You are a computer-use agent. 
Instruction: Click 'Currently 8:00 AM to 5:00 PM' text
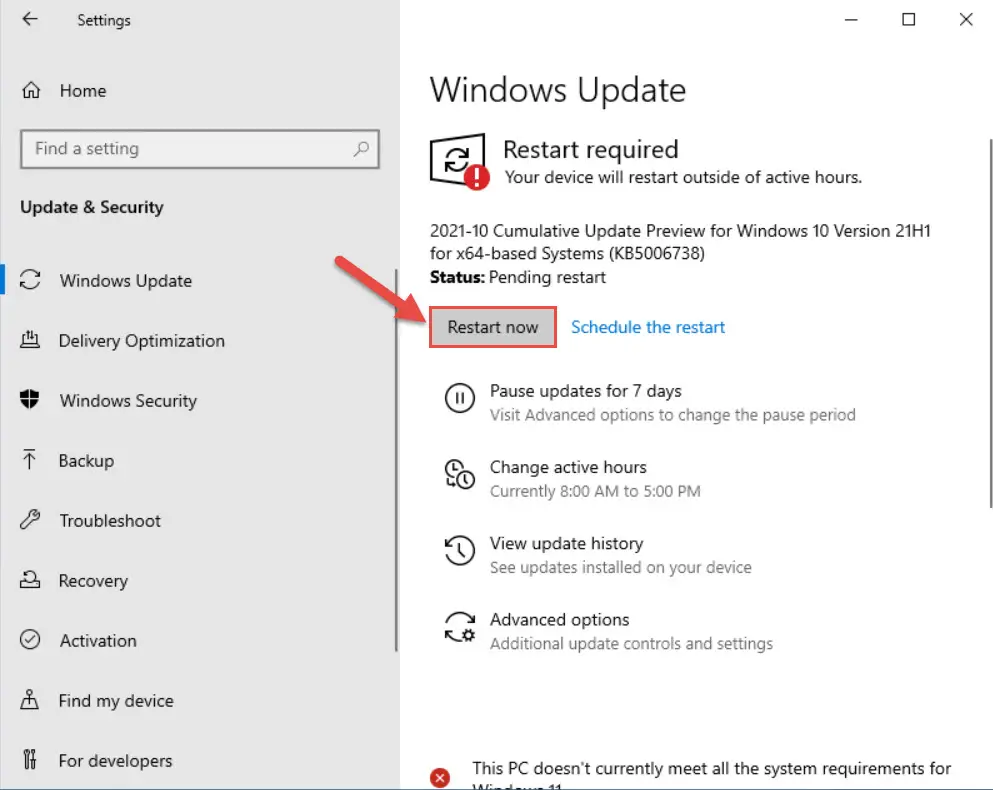click(595, 491)
